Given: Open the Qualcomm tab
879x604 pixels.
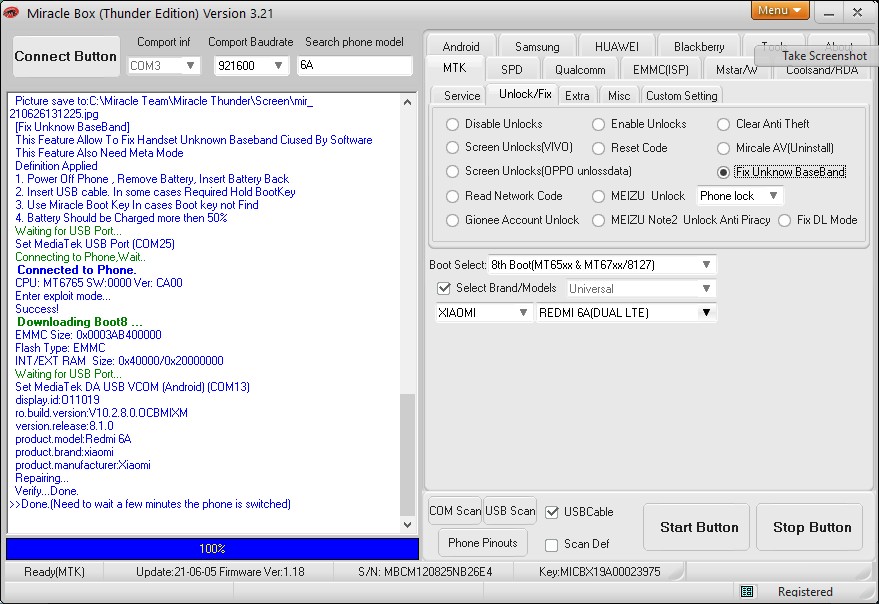Looking at the screenshot, I should point(580,70).
